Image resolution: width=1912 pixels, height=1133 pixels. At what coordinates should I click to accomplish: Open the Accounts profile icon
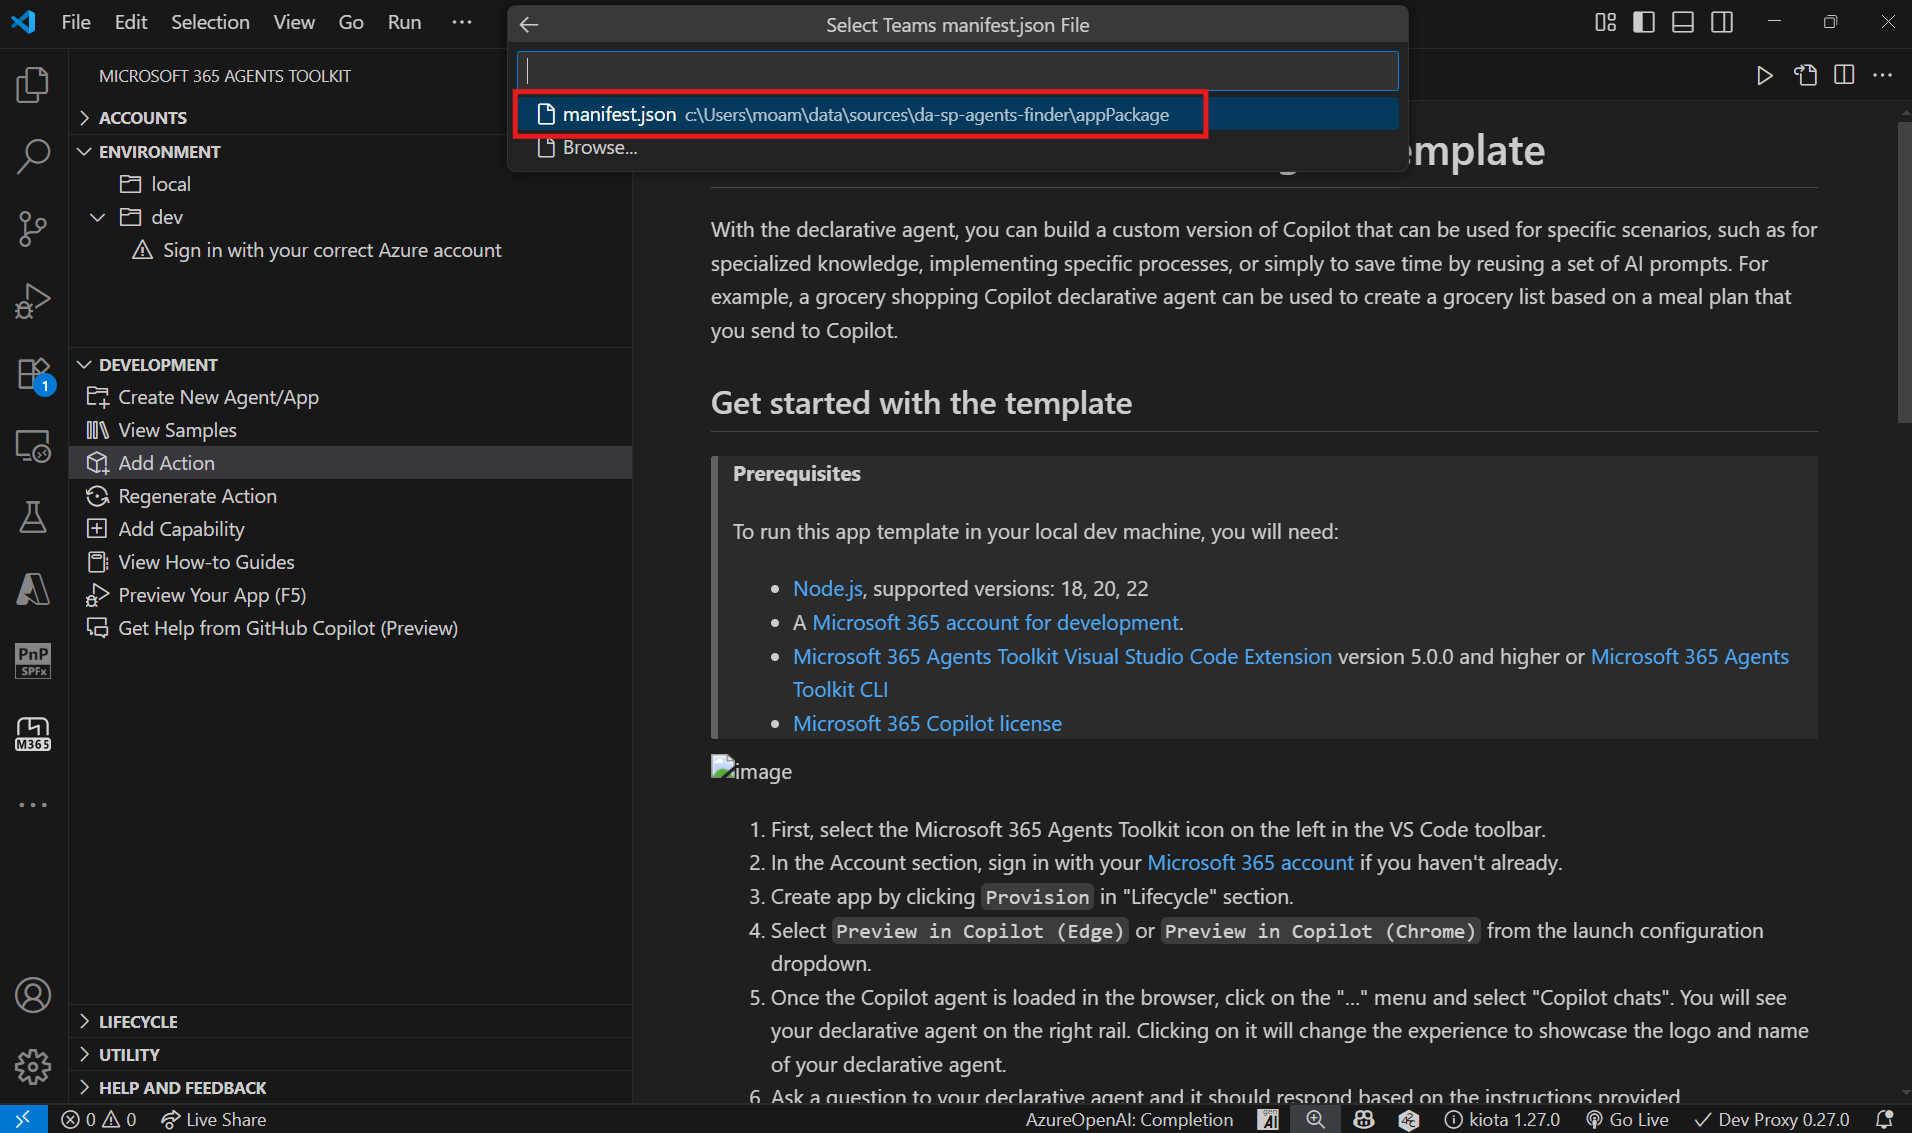point(33,995)
